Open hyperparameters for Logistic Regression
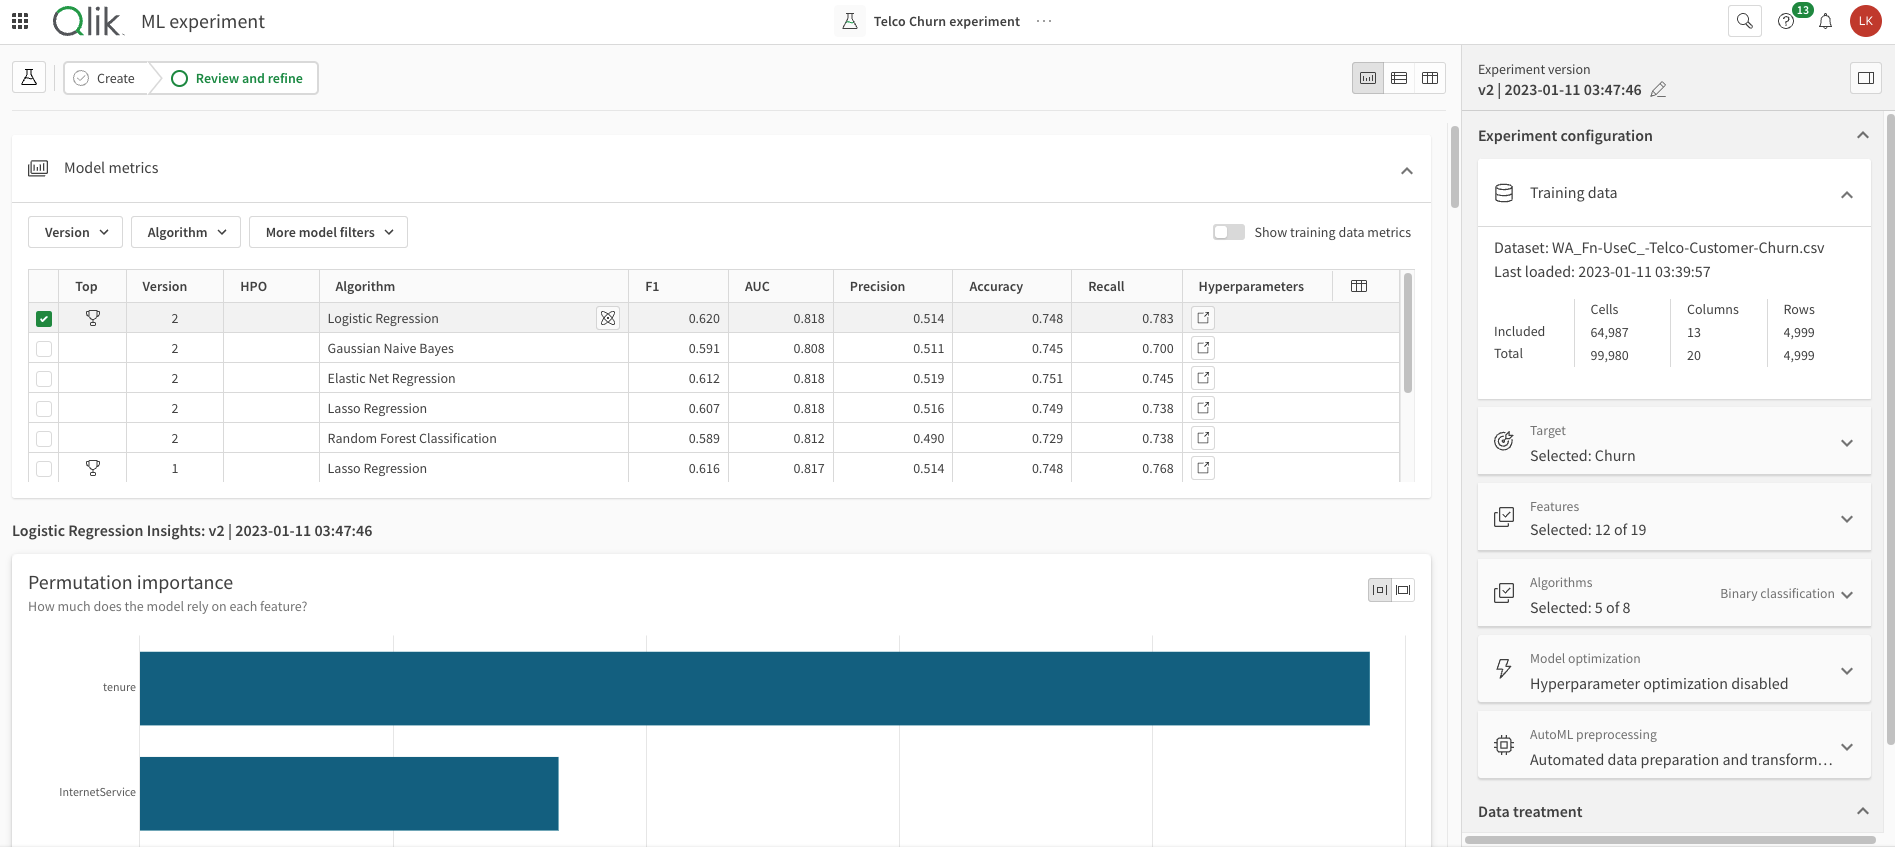Viewport: 1895px width, 852px height. click(x=1204, y=318)
